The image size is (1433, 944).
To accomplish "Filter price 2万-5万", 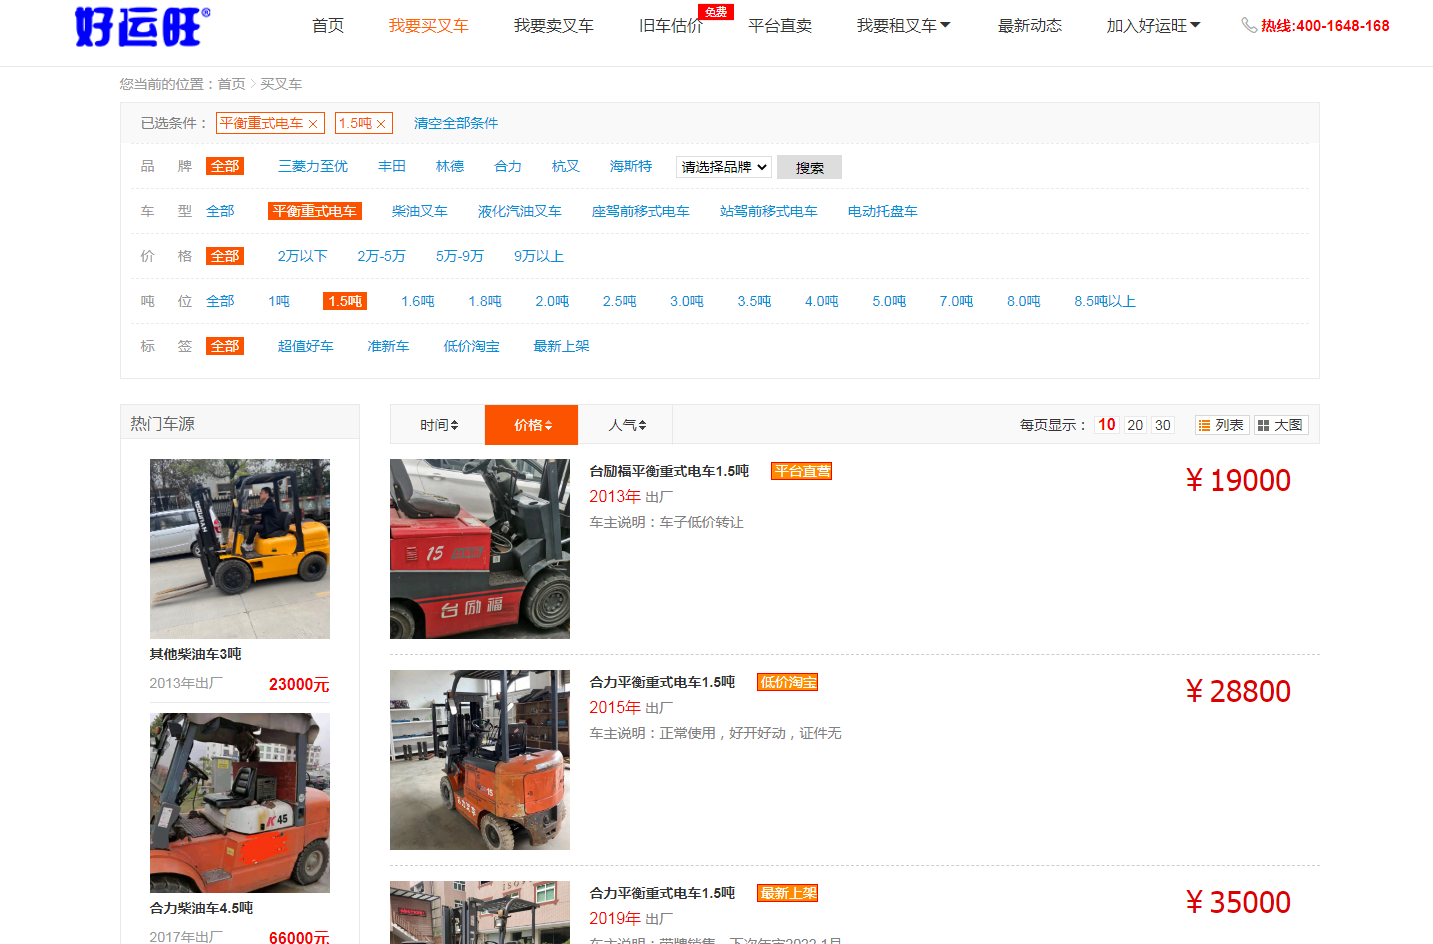I will tap(382, 256).
